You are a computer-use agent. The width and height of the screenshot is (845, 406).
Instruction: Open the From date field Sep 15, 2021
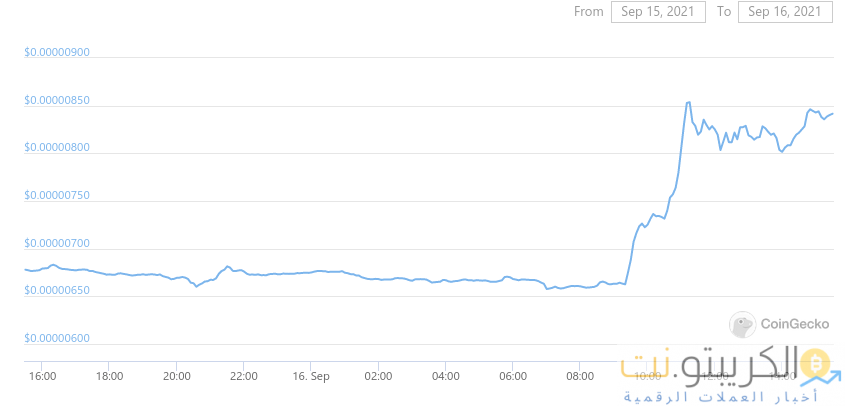pyautogui.click(x=658, y=12)
